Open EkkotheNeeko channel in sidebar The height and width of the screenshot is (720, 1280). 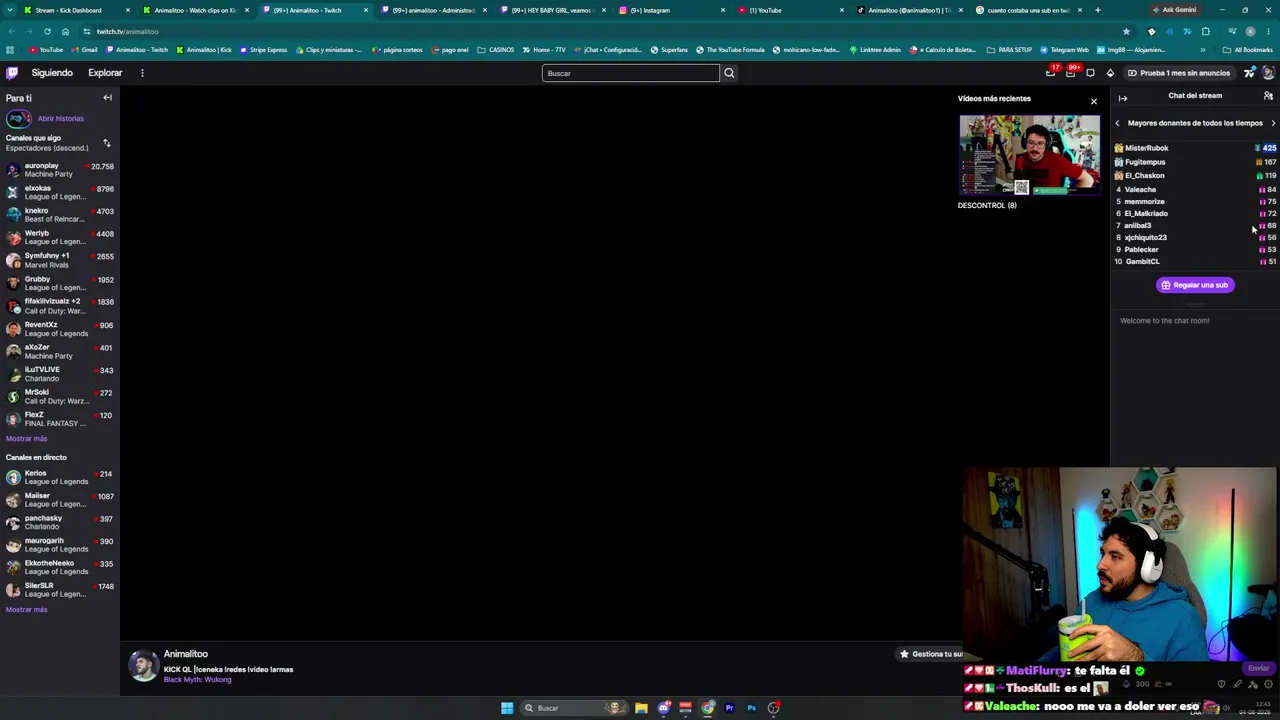tap(60, 567)
